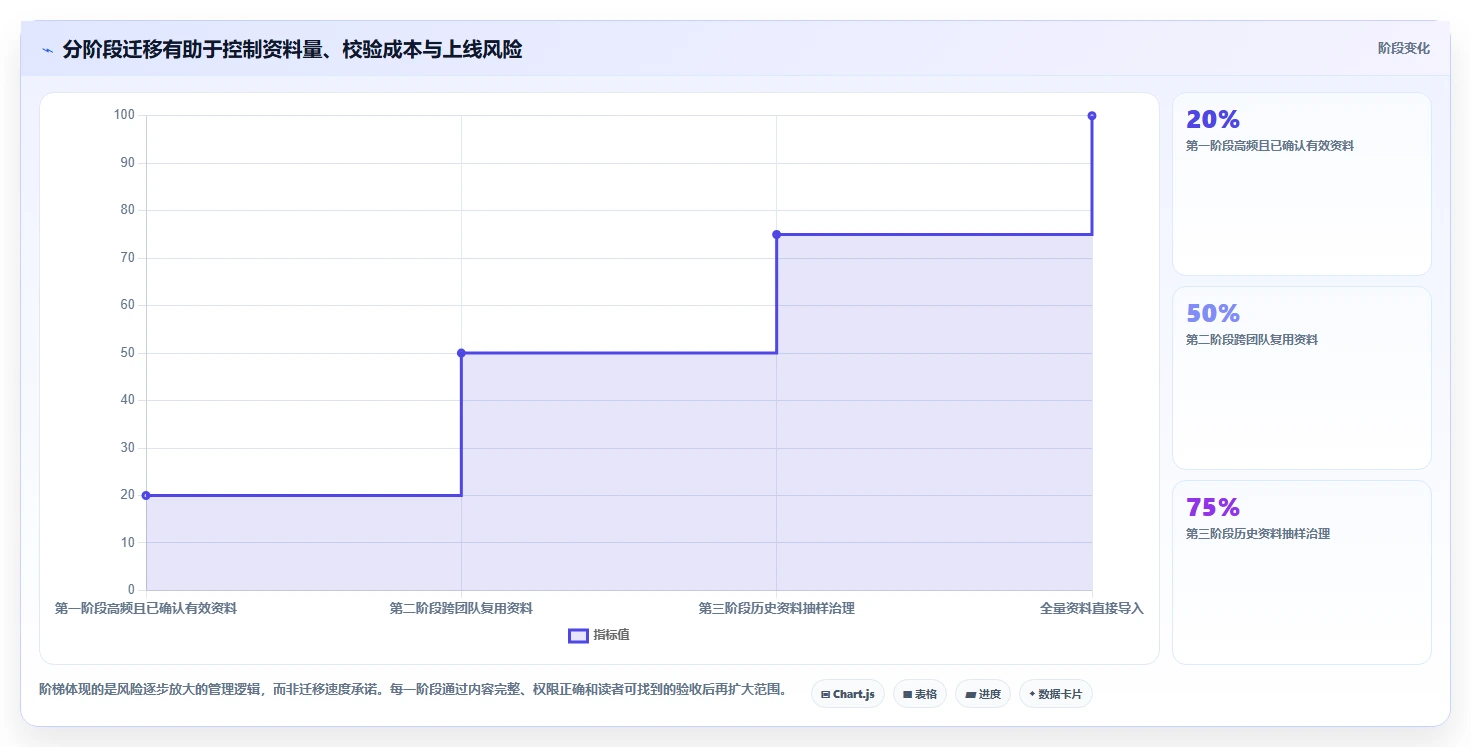Open the 75% data card
1471x747 pixels.
pos(1301,572)
